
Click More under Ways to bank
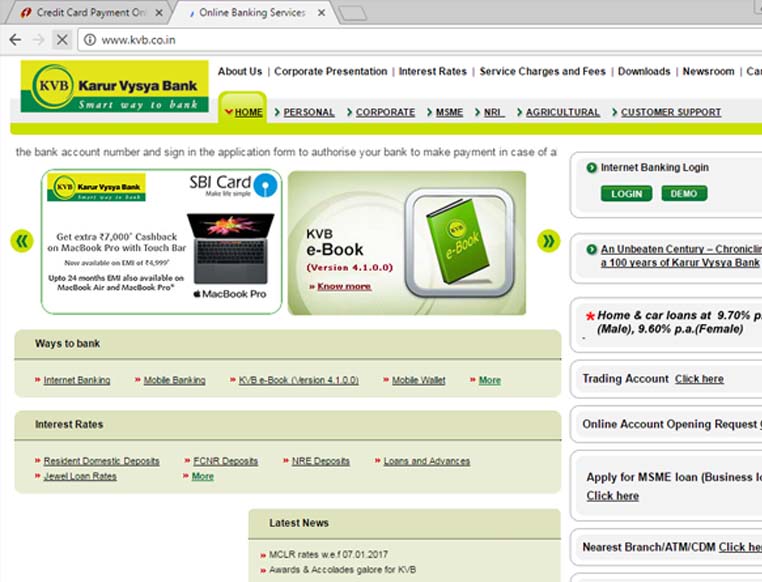pyautogui.click(x=490, y=380)
